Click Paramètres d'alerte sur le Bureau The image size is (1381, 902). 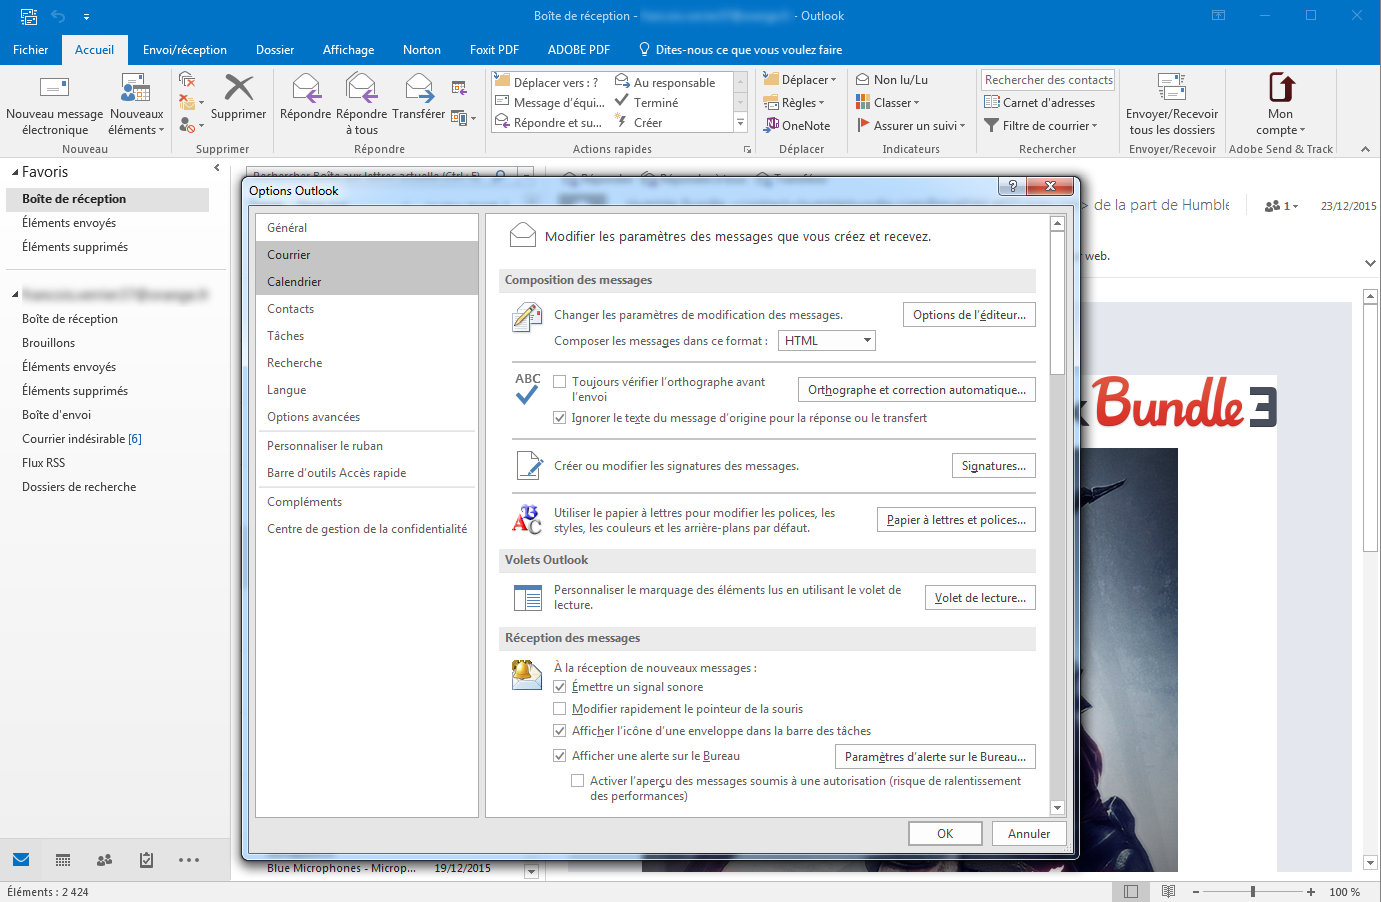pyautogui.click(x=935, y=757)
